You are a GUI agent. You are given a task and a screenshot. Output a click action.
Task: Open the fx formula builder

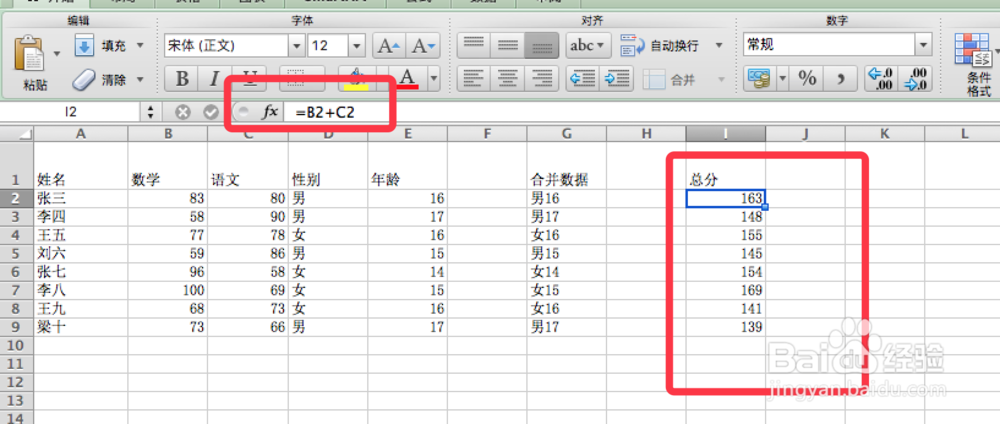[270, 112]
